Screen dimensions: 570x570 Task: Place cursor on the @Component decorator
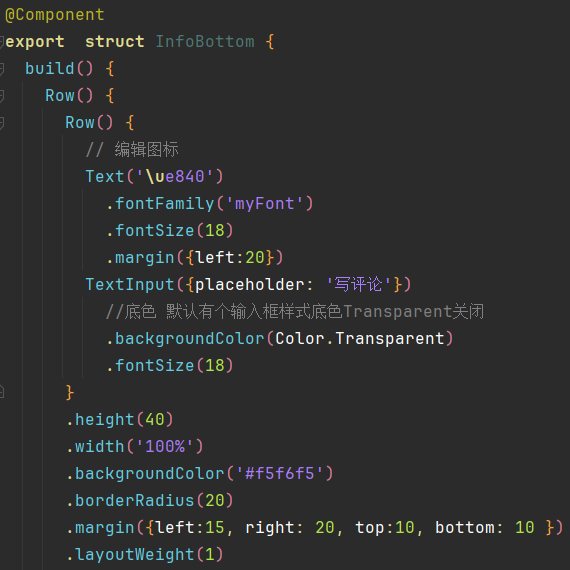(55, 15)
